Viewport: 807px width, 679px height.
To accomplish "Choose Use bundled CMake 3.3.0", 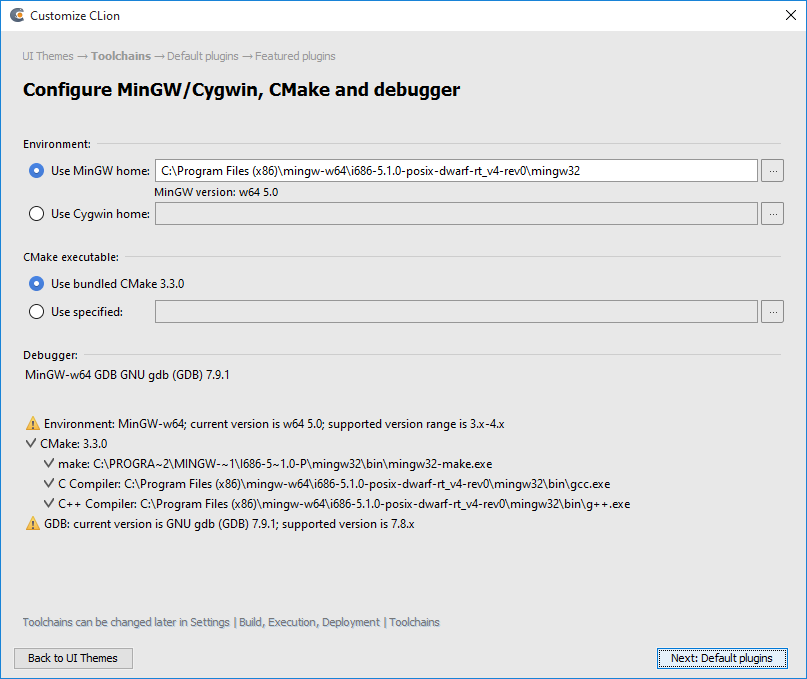I will tap(37, 284).
